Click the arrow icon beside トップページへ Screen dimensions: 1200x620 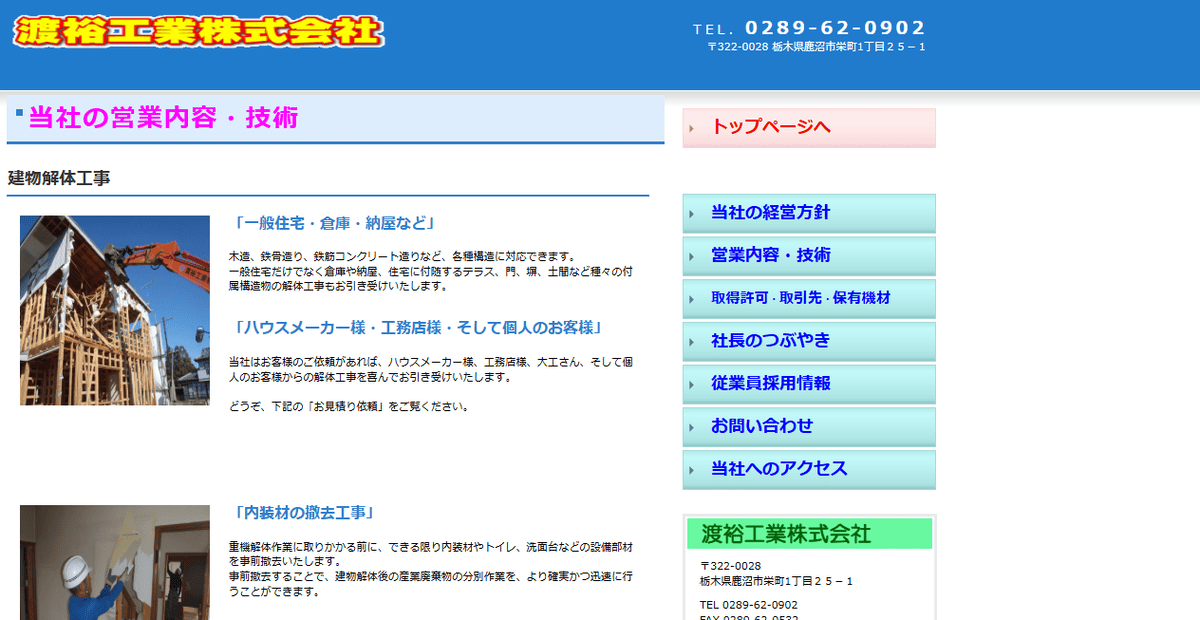click(692, 127)
